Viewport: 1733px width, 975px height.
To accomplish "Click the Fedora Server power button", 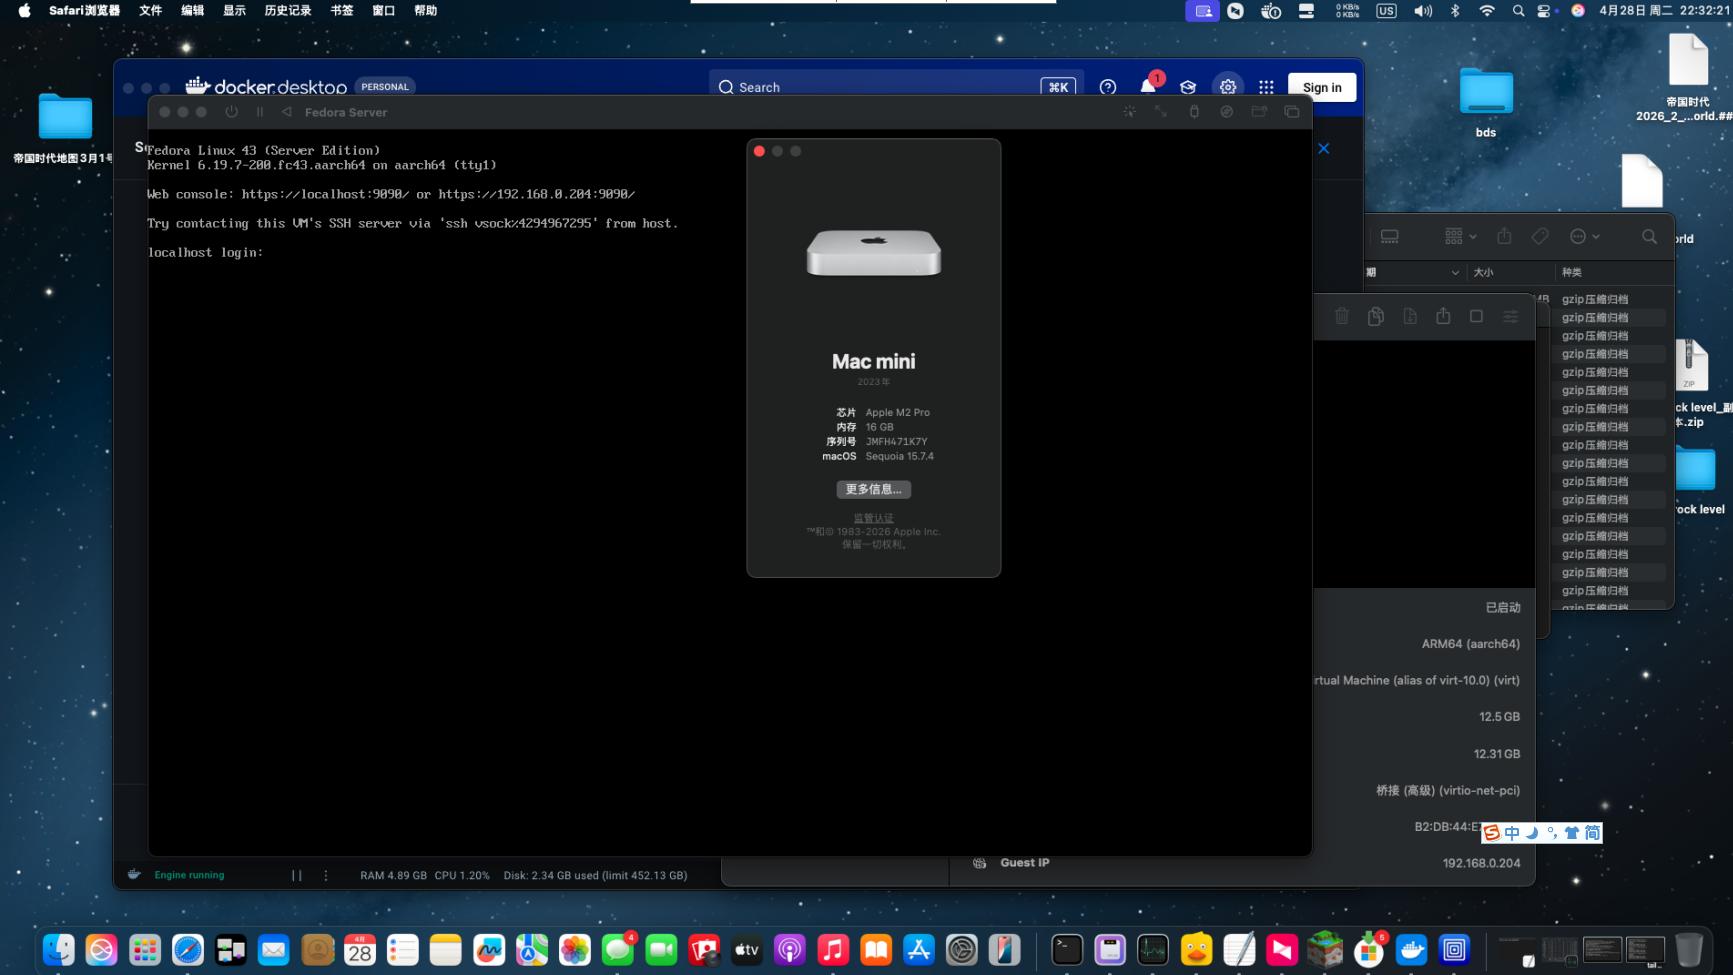I will click(232, 112).
